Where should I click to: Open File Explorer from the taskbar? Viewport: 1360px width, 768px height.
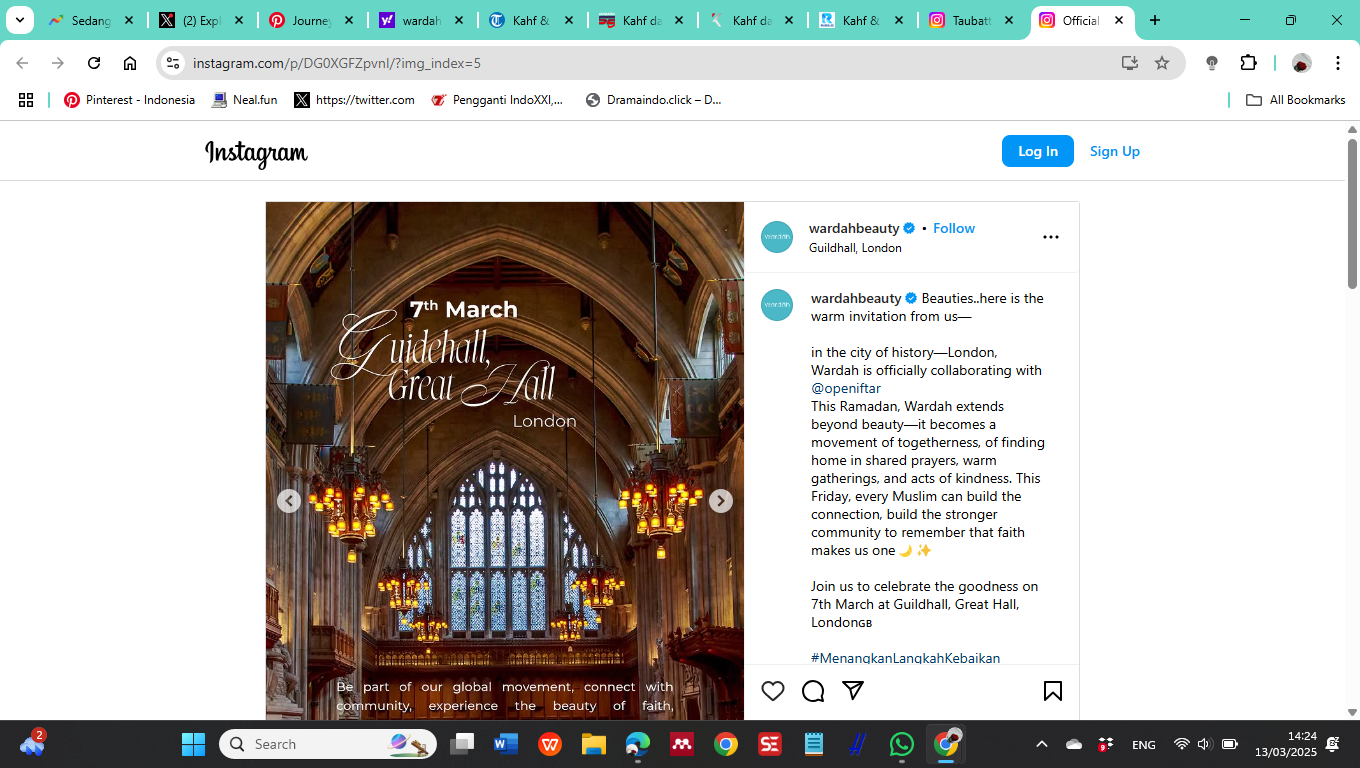[x=594, y=744]
